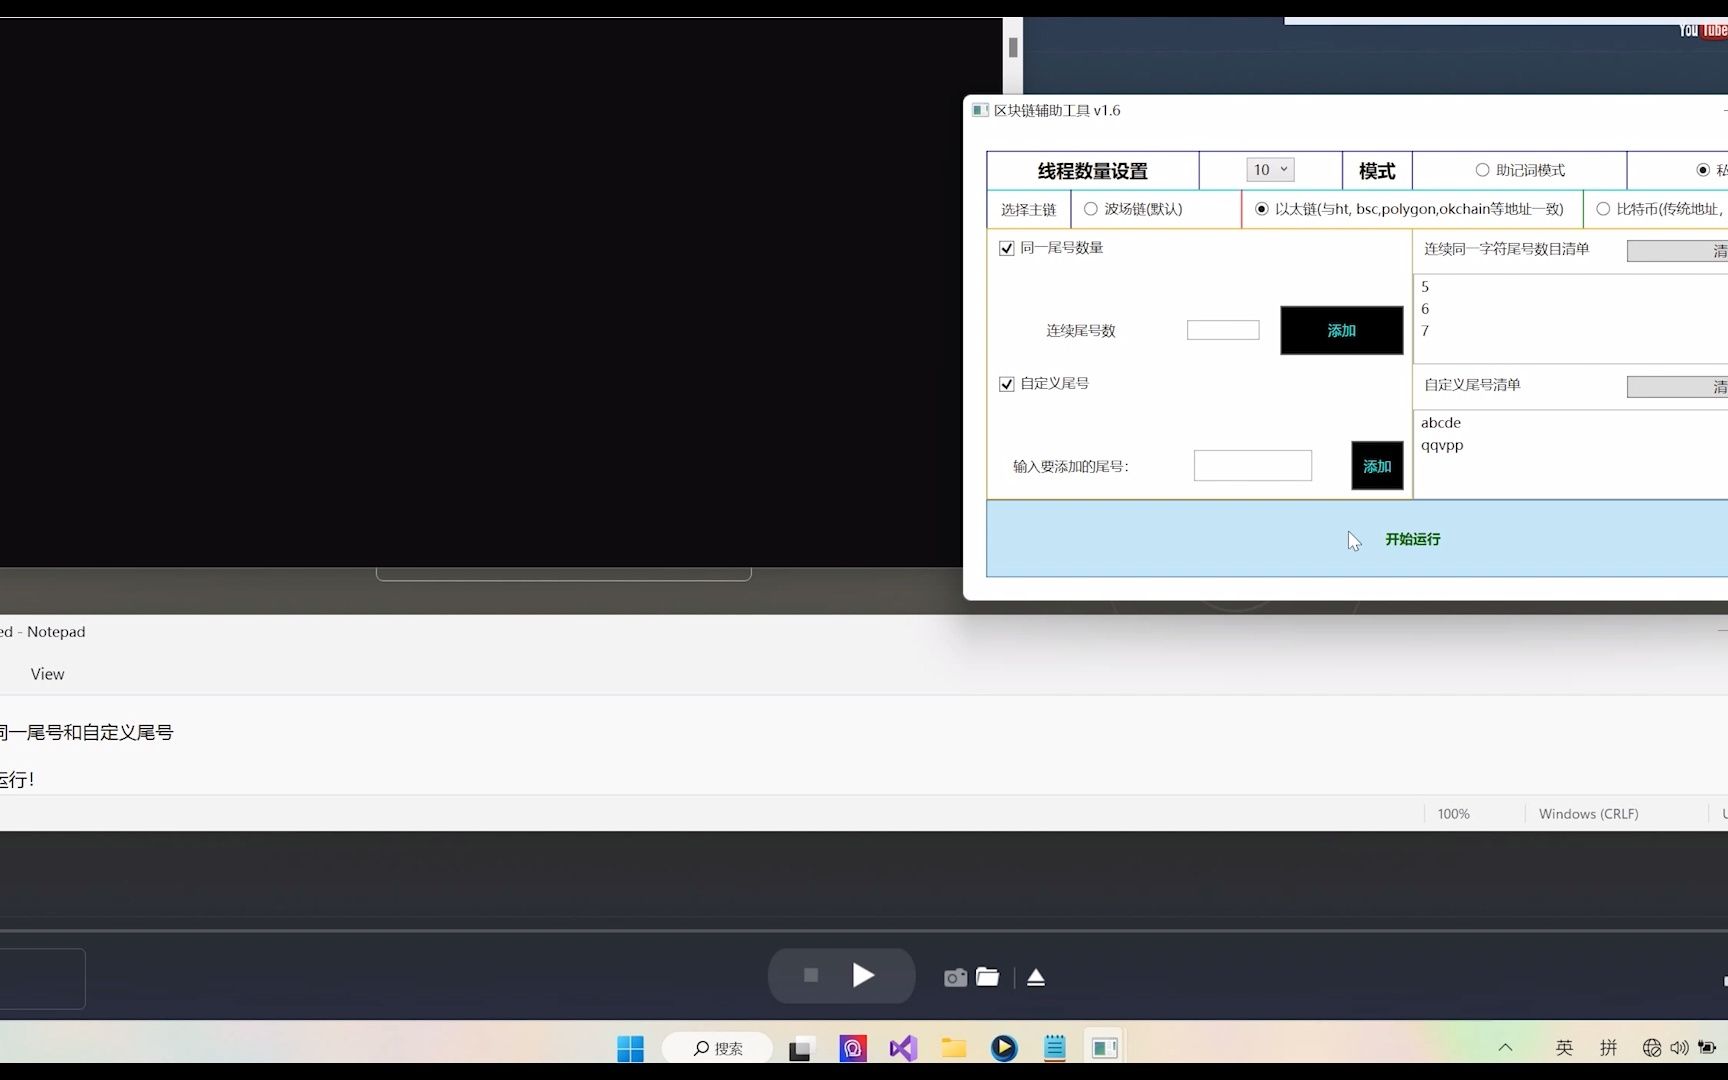The width and height of the screenshot is (1728, 1080).
Task: Open Visual Studio from the taskbar
Action: (x=903, y=1048)
